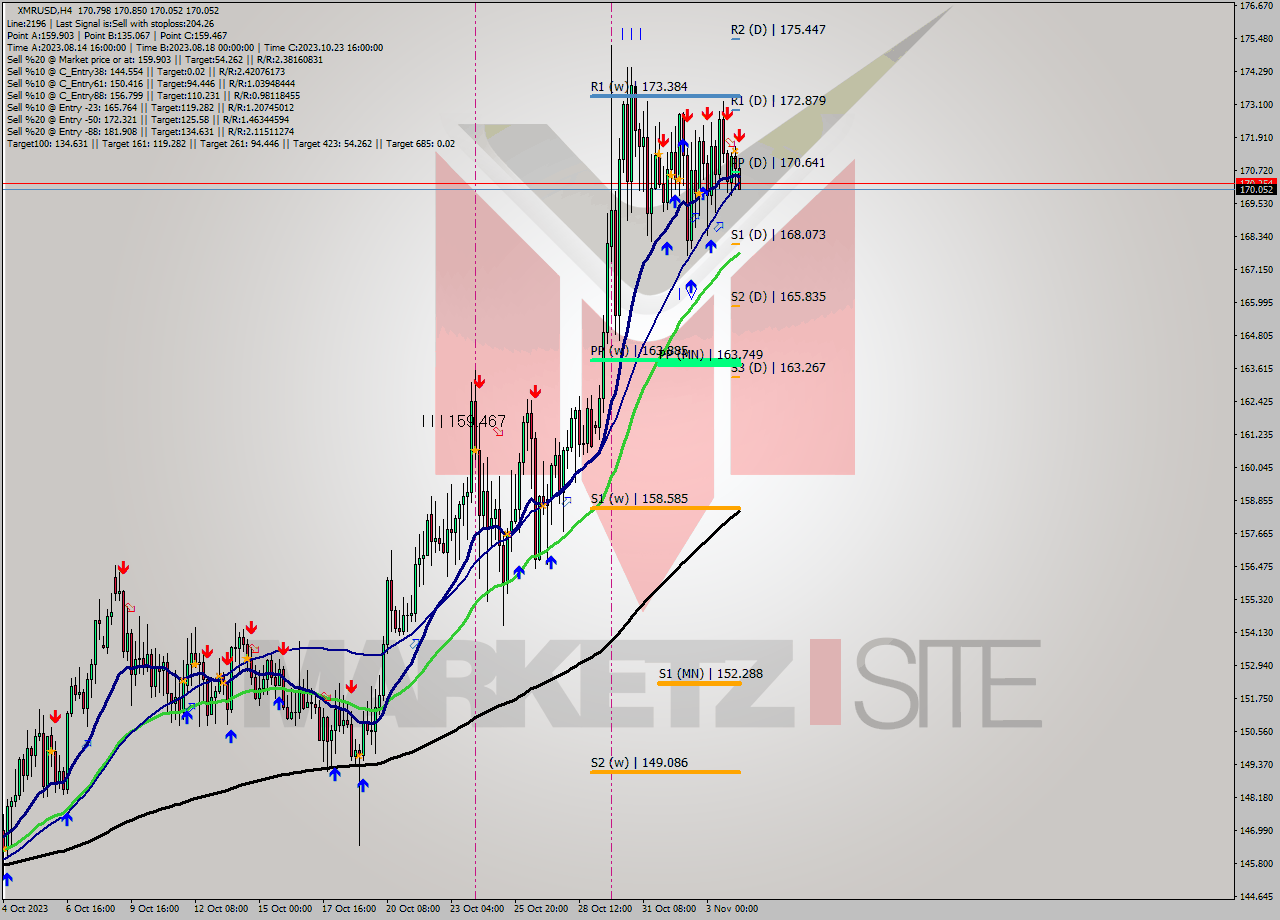This screenshot has height=920, width=1280.
Task: Click the 173.100 price axis value
Action: click(1256, 105)
